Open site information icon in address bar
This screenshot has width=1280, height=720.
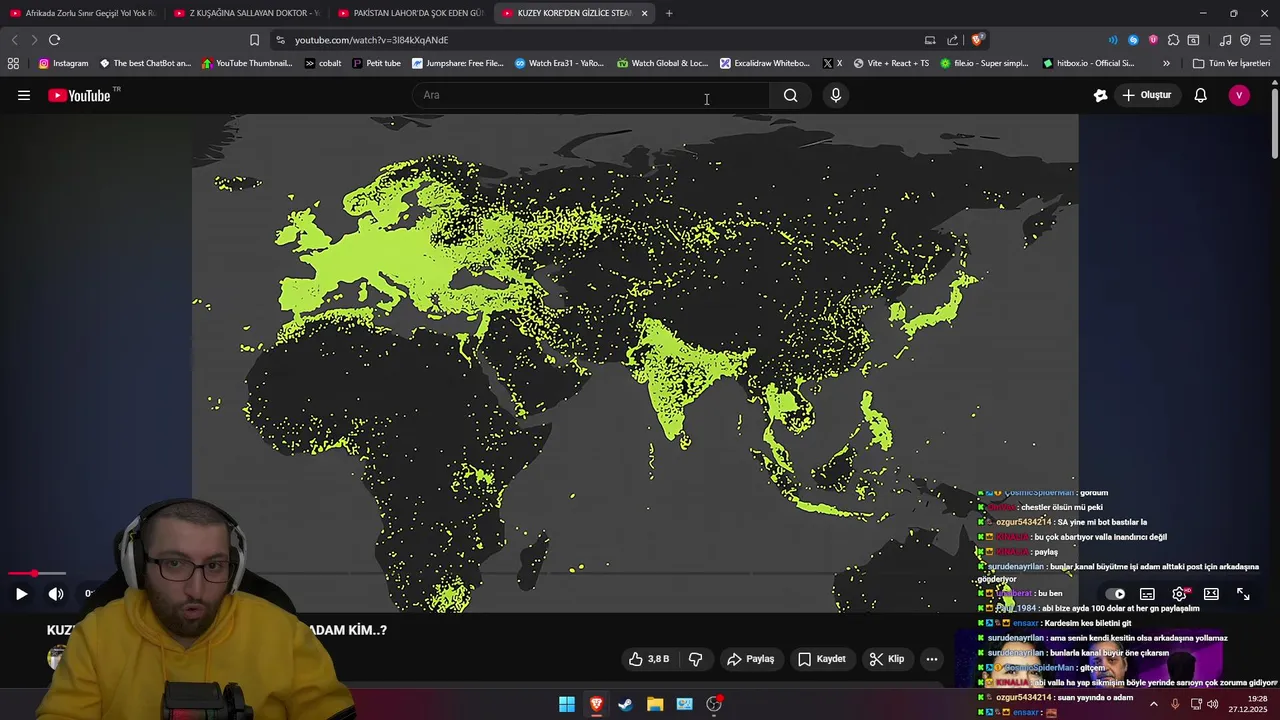coord(280,40)
